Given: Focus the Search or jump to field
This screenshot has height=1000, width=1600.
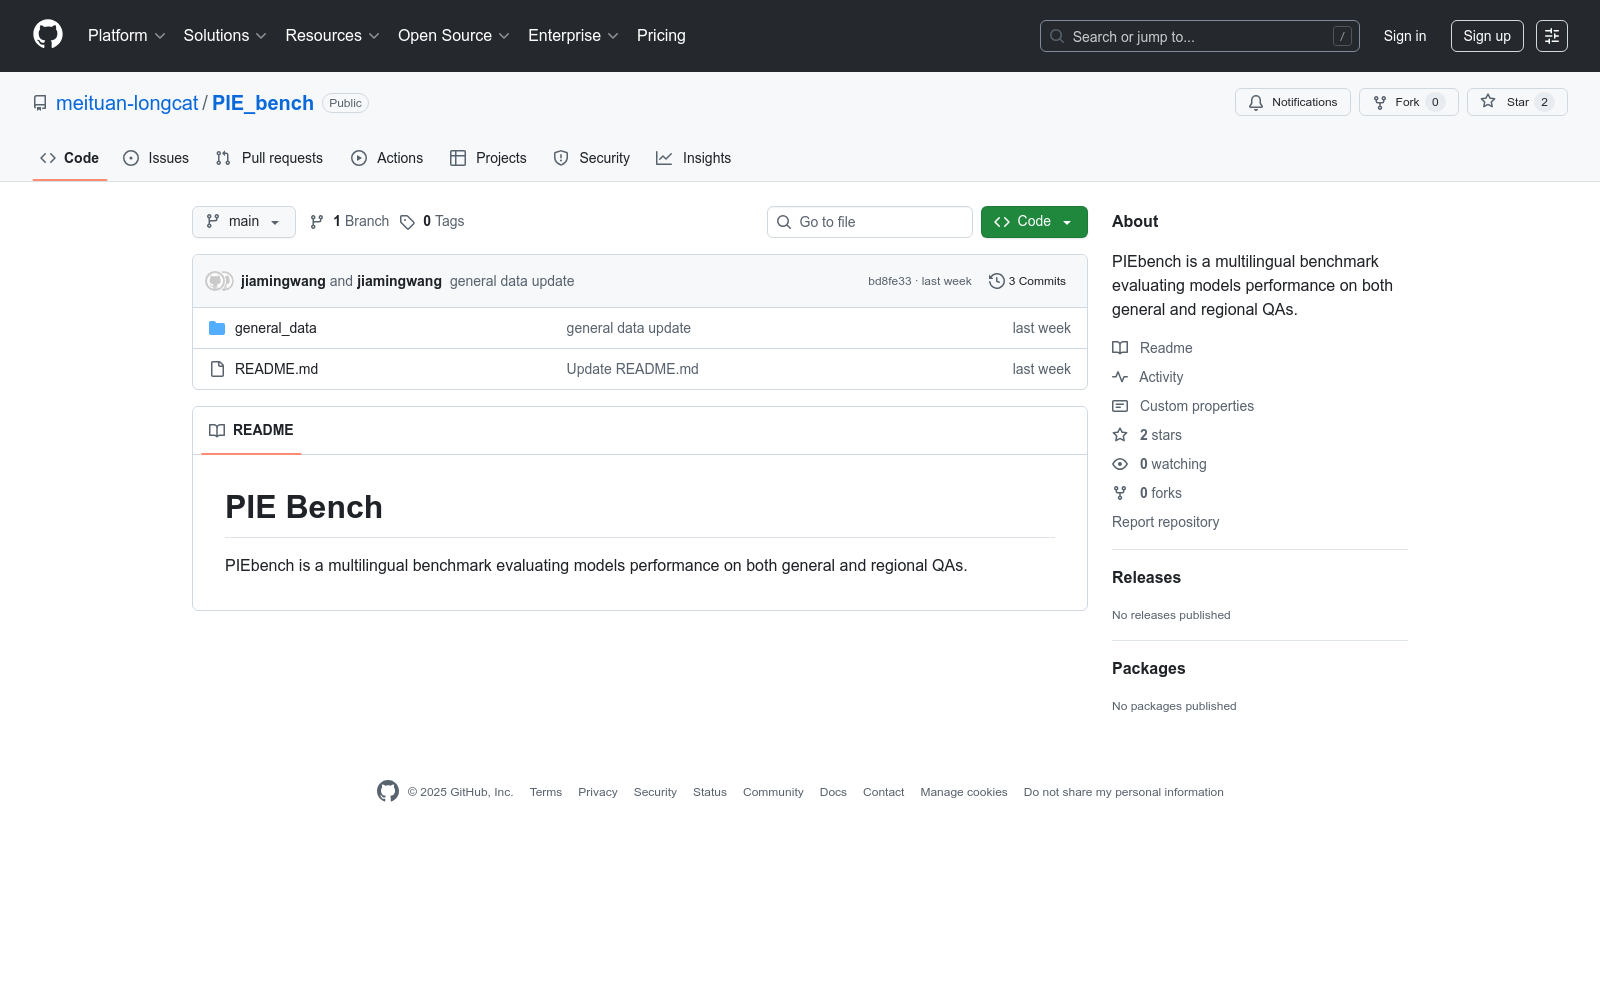Looking at the screenshot, I should click(1199, 36).
